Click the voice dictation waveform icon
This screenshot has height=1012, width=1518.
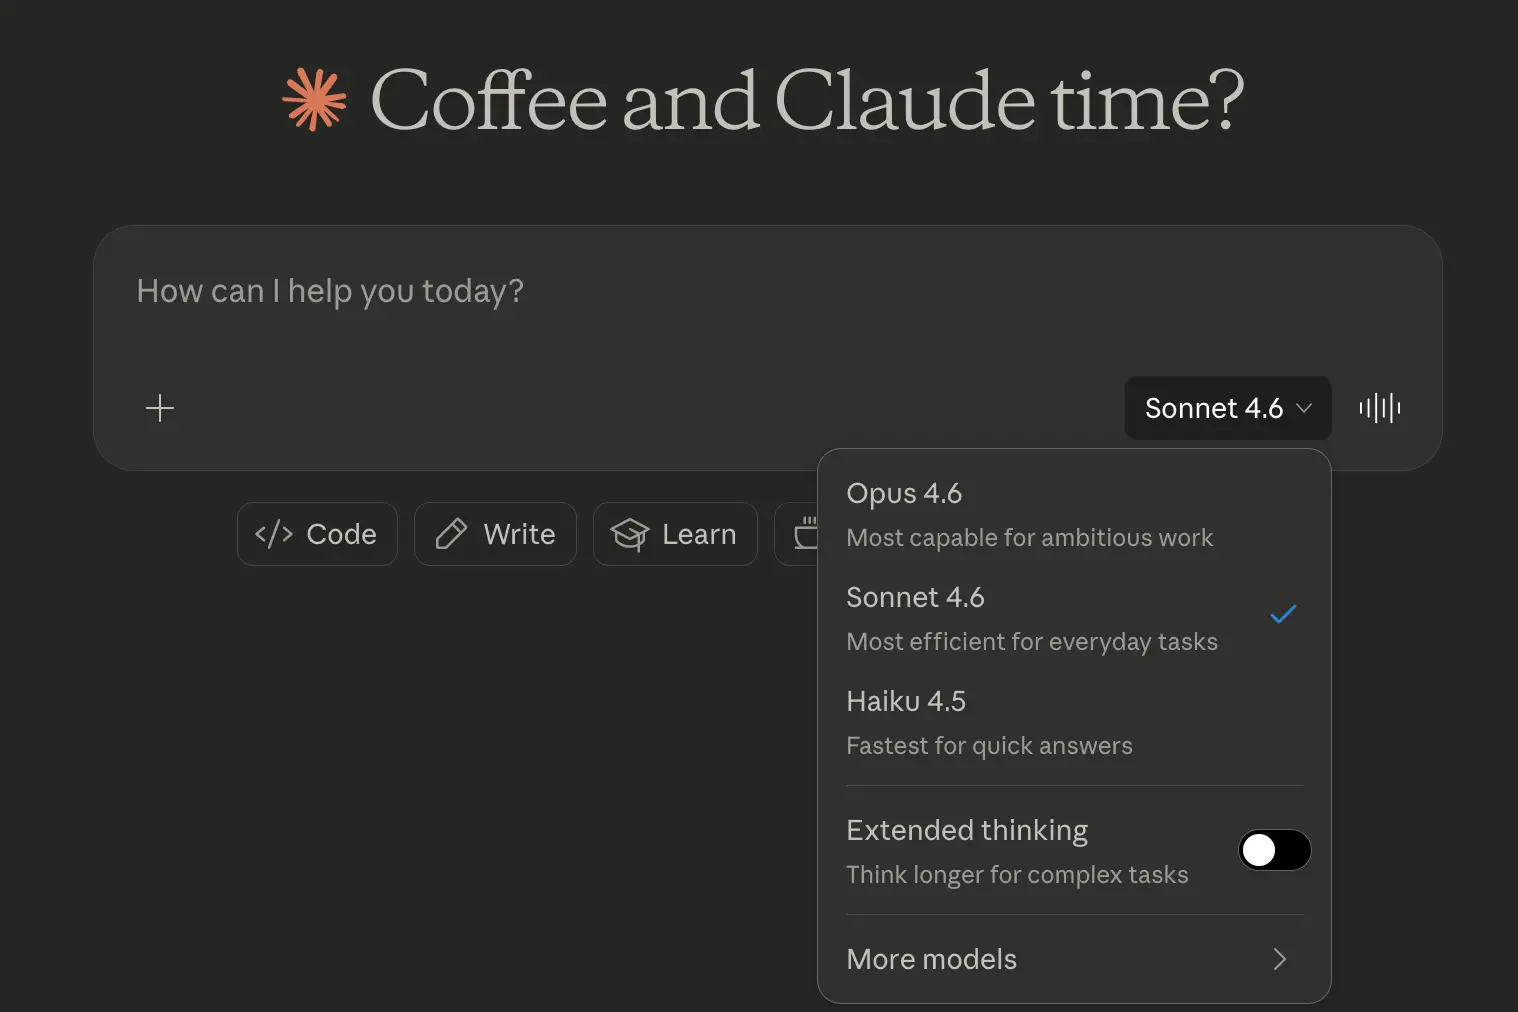tap(1380, 408)
